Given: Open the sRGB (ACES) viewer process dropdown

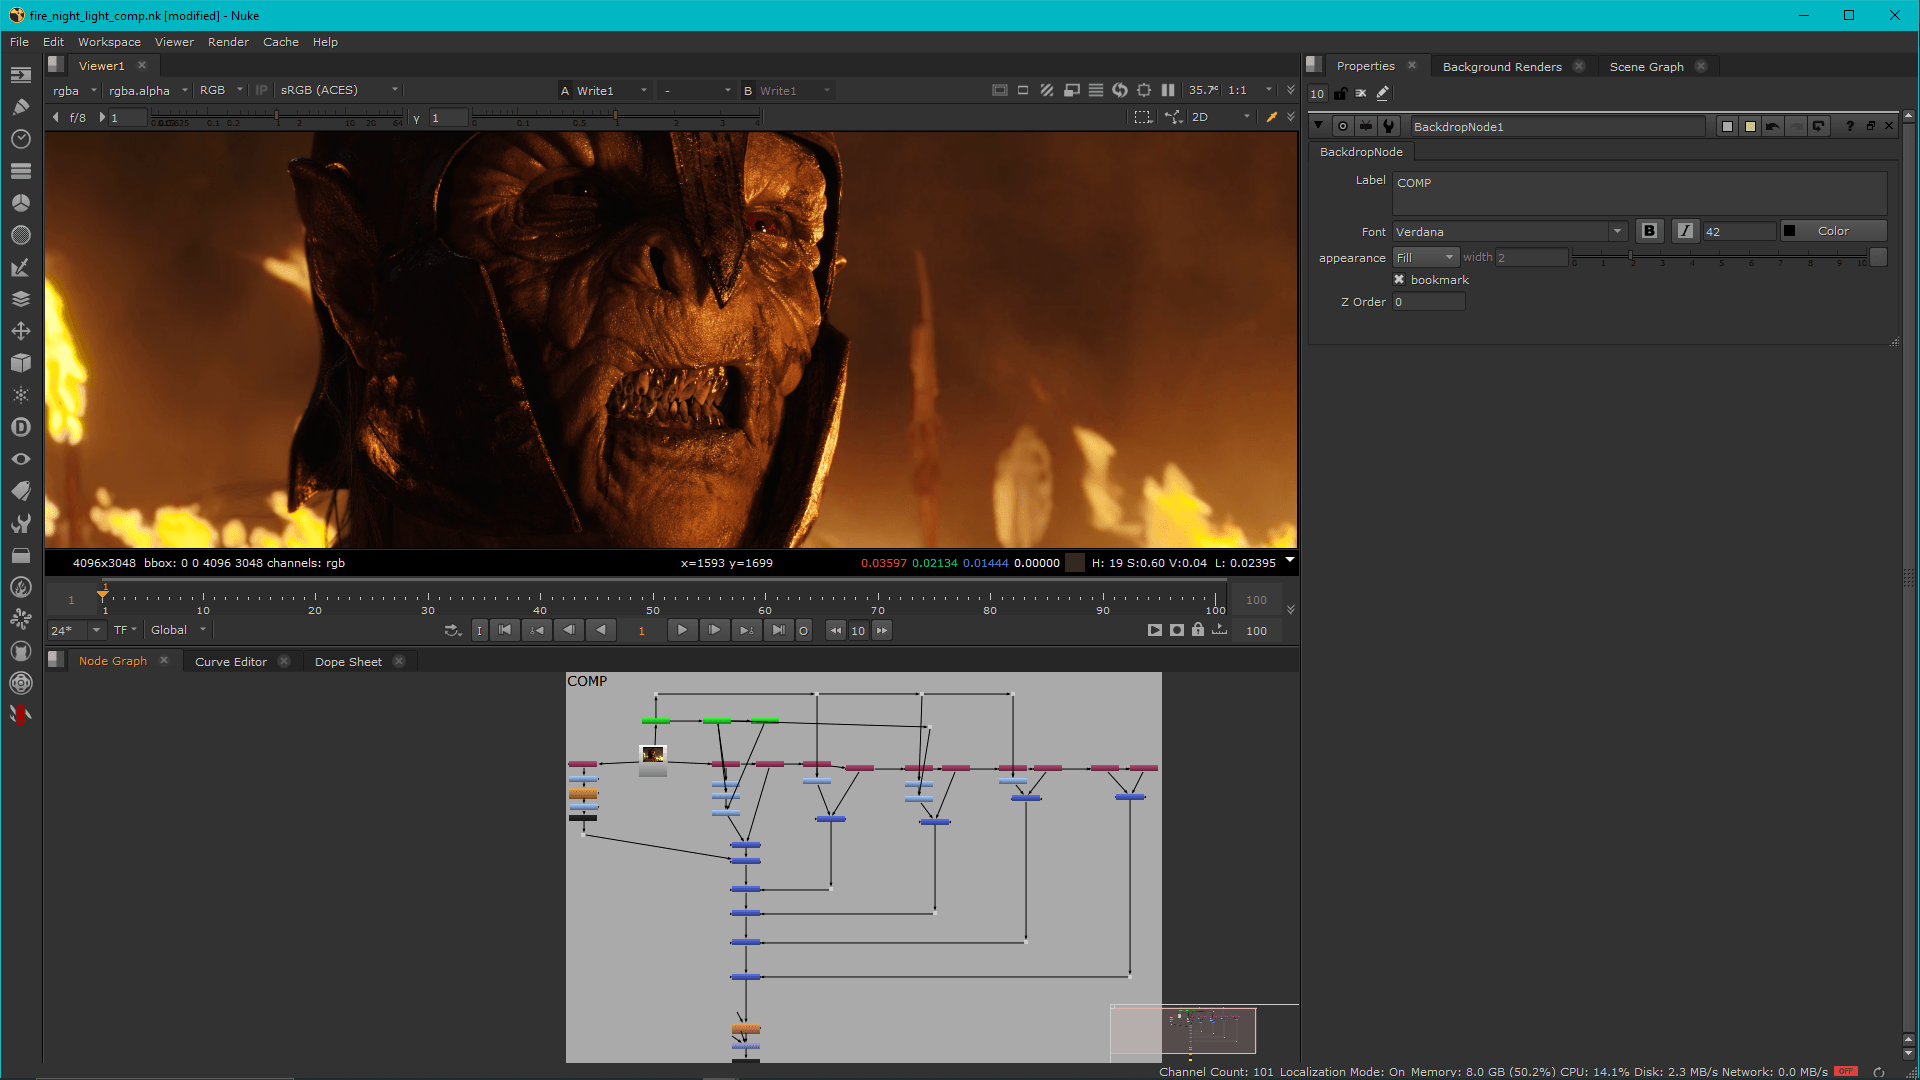Looking at the screenshot, I should (339, 90).
